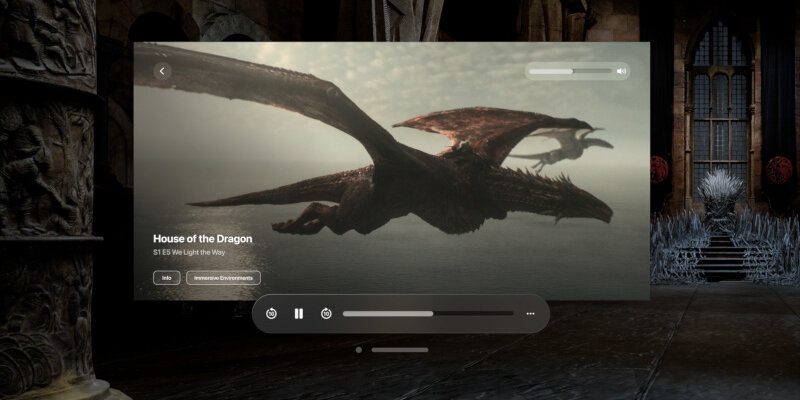Grab the window bar below the player

point(399,350)
